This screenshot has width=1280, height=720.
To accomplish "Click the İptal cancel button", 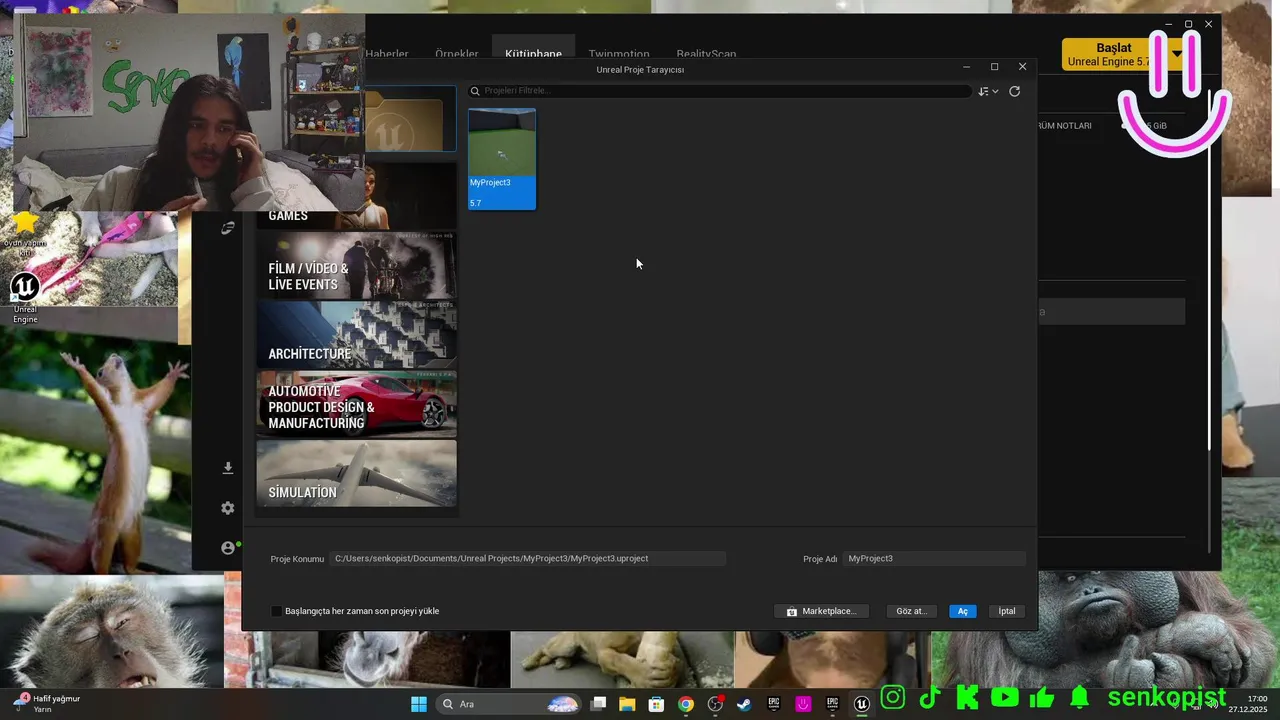I will click(x=1007, y=611).
